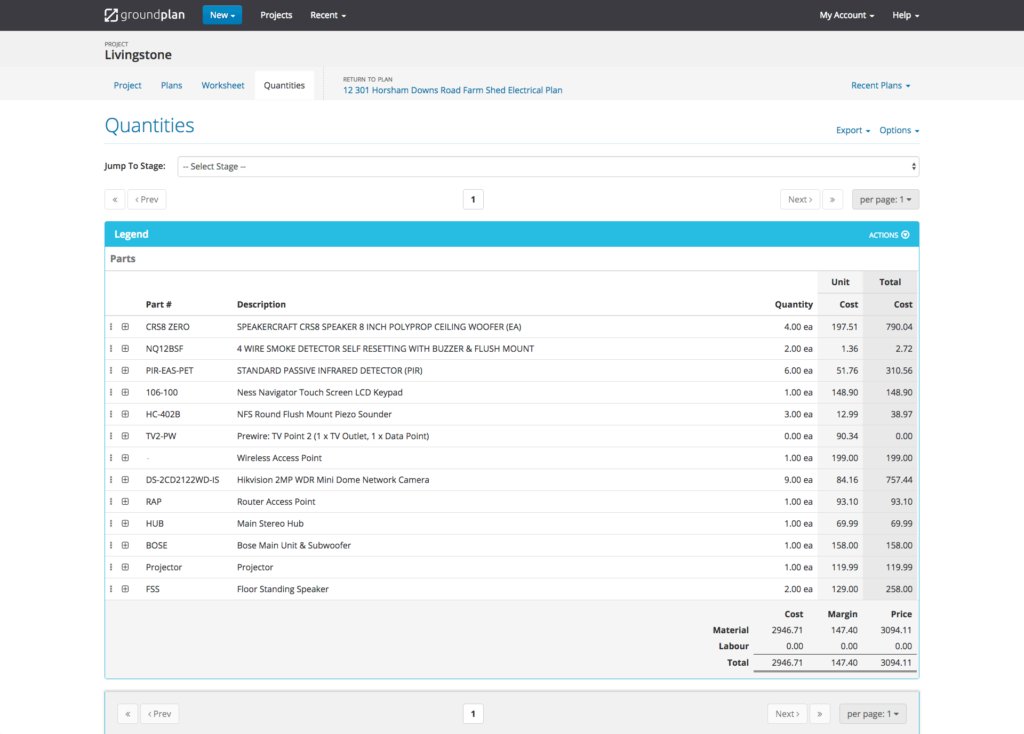Expand the Hikvision dome camera row
This screenshot has width=1024, height=734.
[x=126, y=479]
